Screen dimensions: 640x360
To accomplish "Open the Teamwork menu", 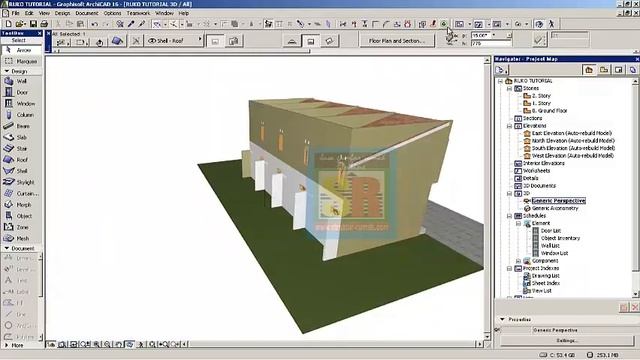I will pos(138,13).
